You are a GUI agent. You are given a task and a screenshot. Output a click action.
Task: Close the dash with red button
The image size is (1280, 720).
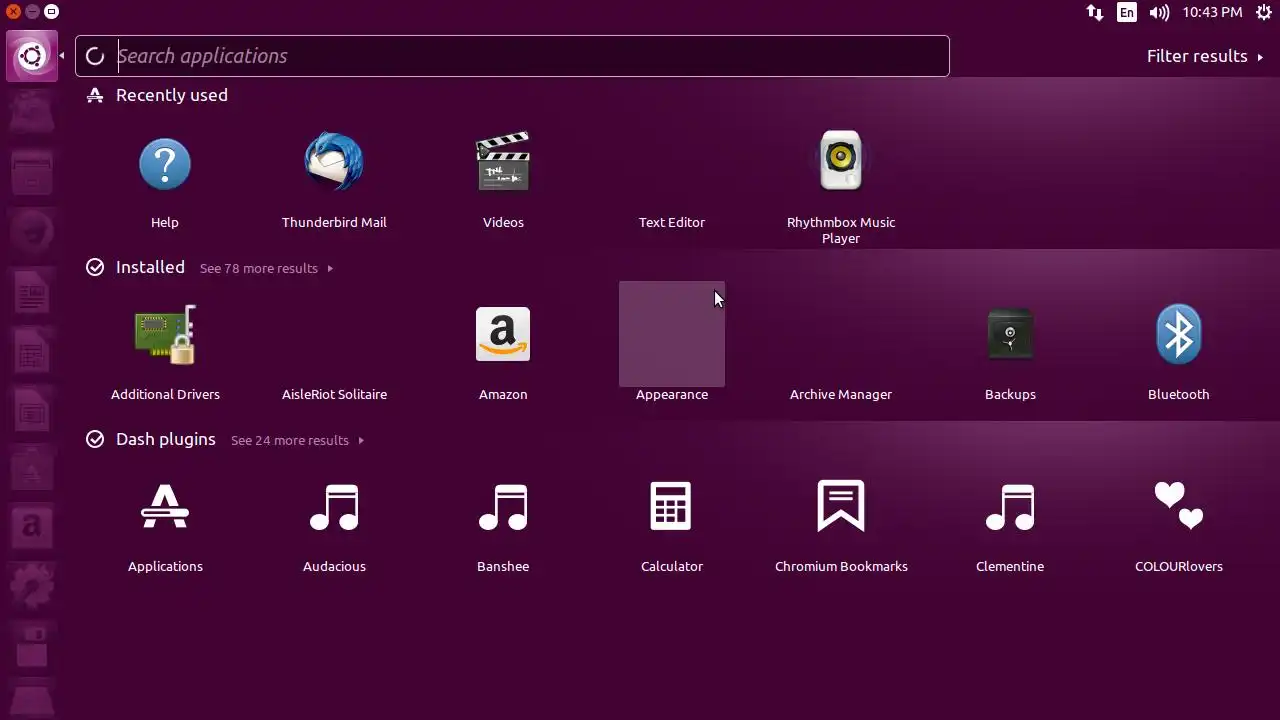13,12
